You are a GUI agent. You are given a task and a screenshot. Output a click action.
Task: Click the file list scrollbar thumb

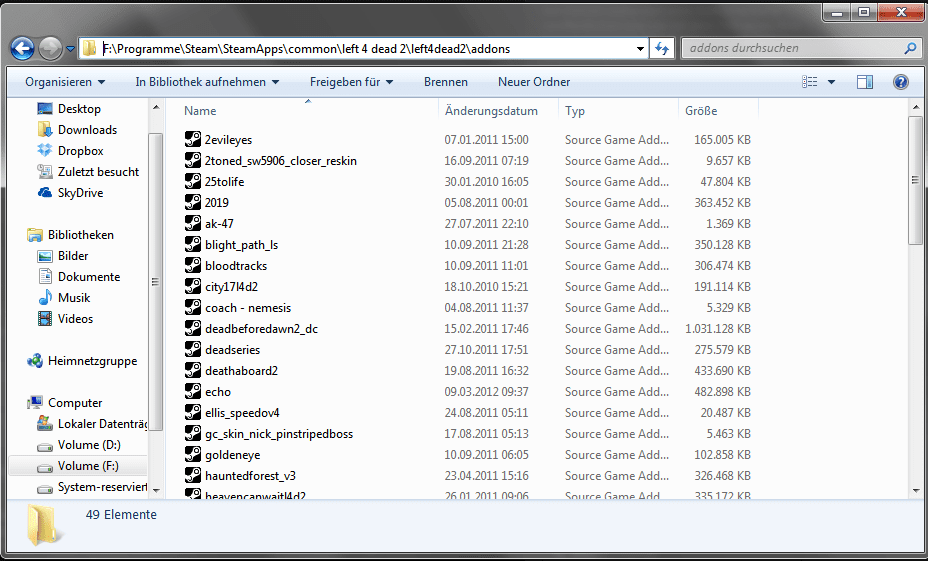click(916, 180)
